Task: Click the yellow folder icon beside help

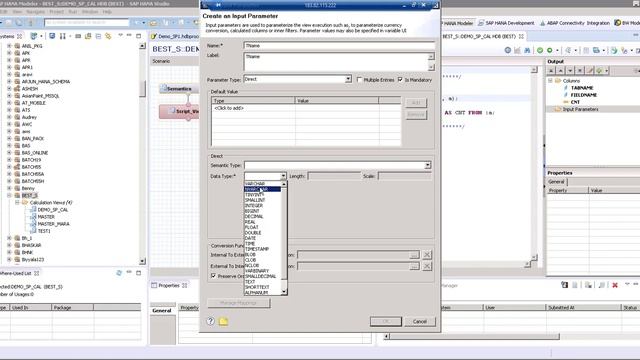Action: 223,321
